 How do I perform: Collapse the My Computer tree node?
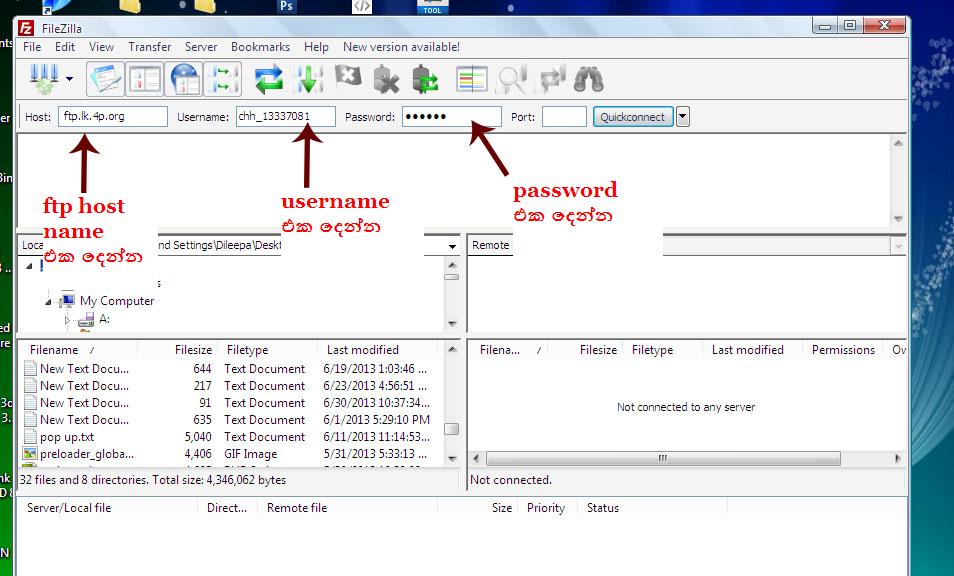click(48, 302)
